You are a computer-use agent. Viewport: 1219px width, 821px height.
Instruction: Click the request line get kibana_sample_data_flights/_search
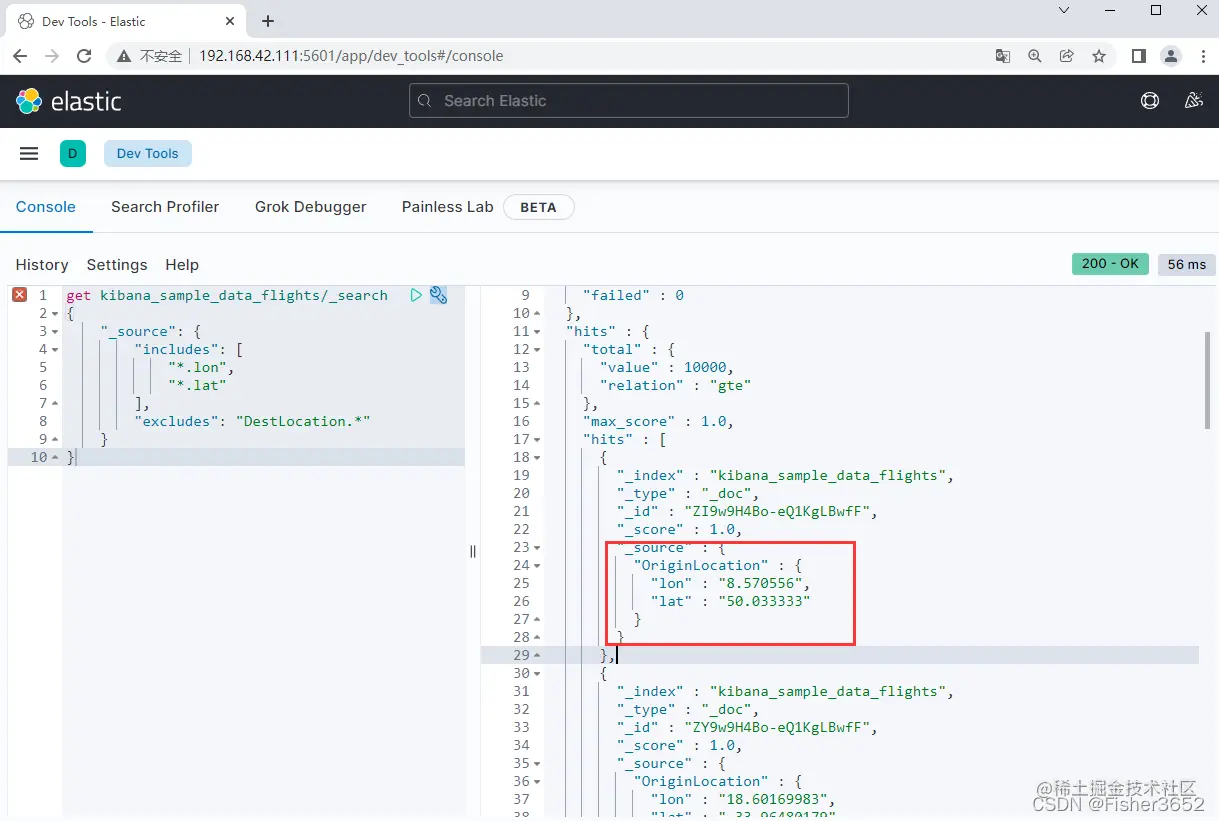(227, 295)
